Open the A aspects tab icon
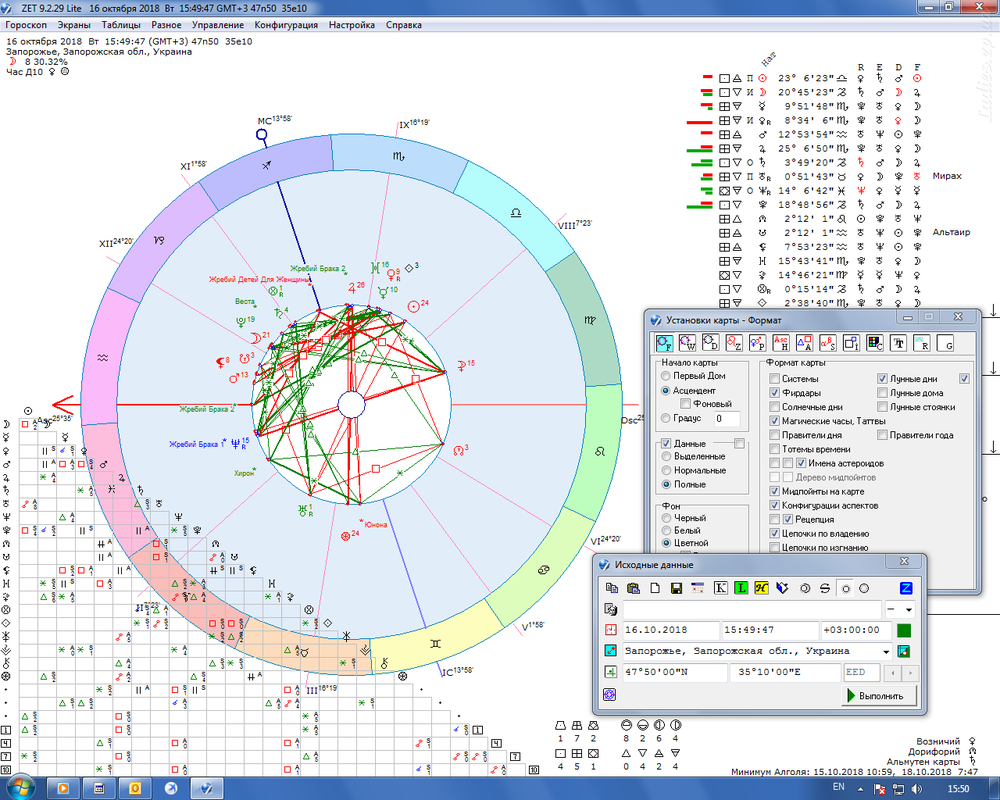 pos(804,343)
